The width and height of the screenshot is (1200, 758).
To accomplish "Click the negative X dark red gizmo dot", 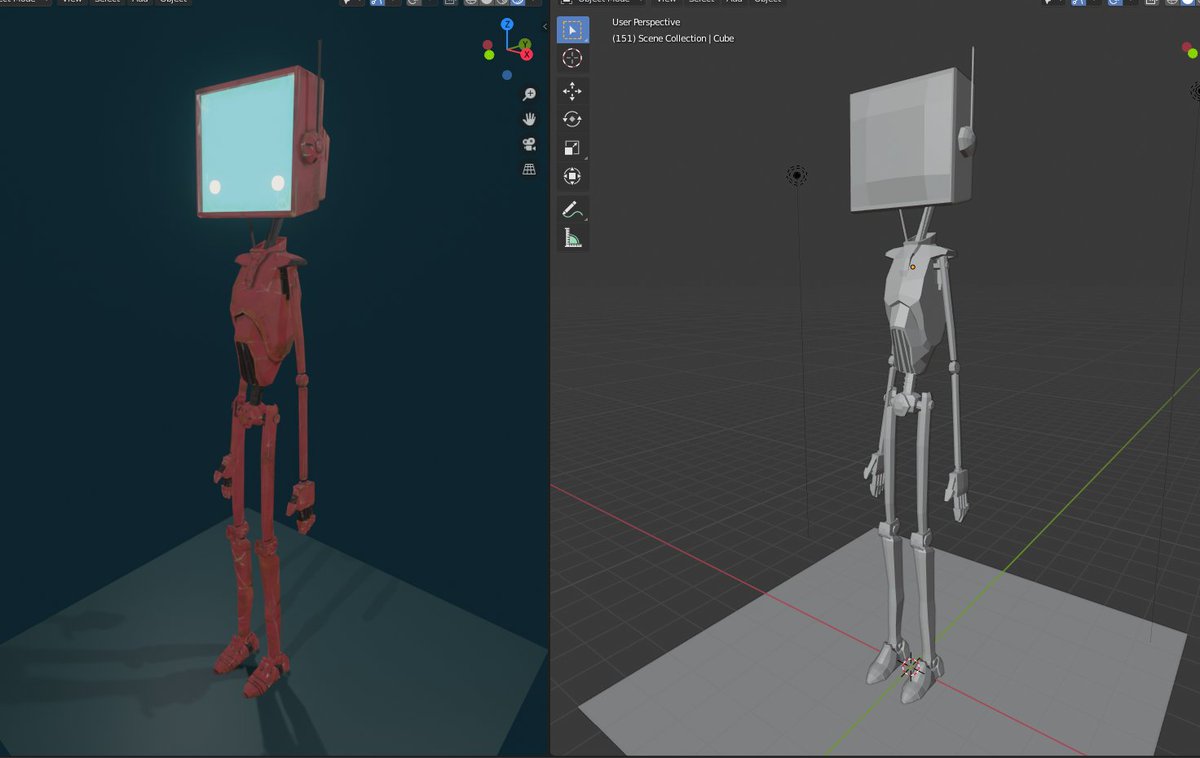I will click(488, 44).
